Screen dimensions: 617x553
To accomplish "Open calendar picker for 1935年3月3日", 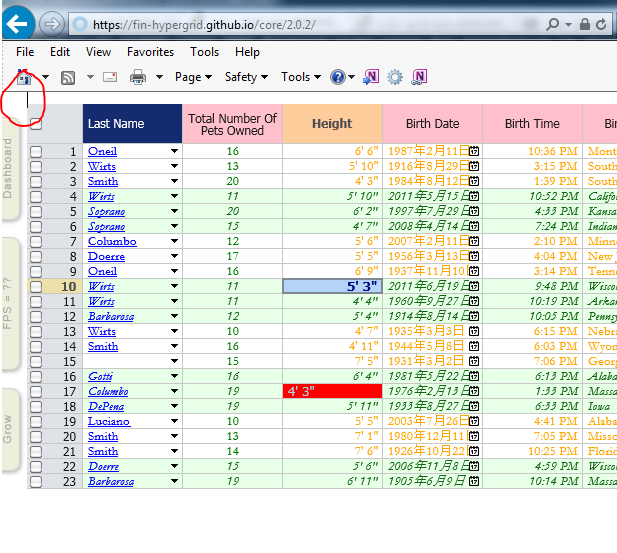I will pyautogui.click(x=474, y=331).
